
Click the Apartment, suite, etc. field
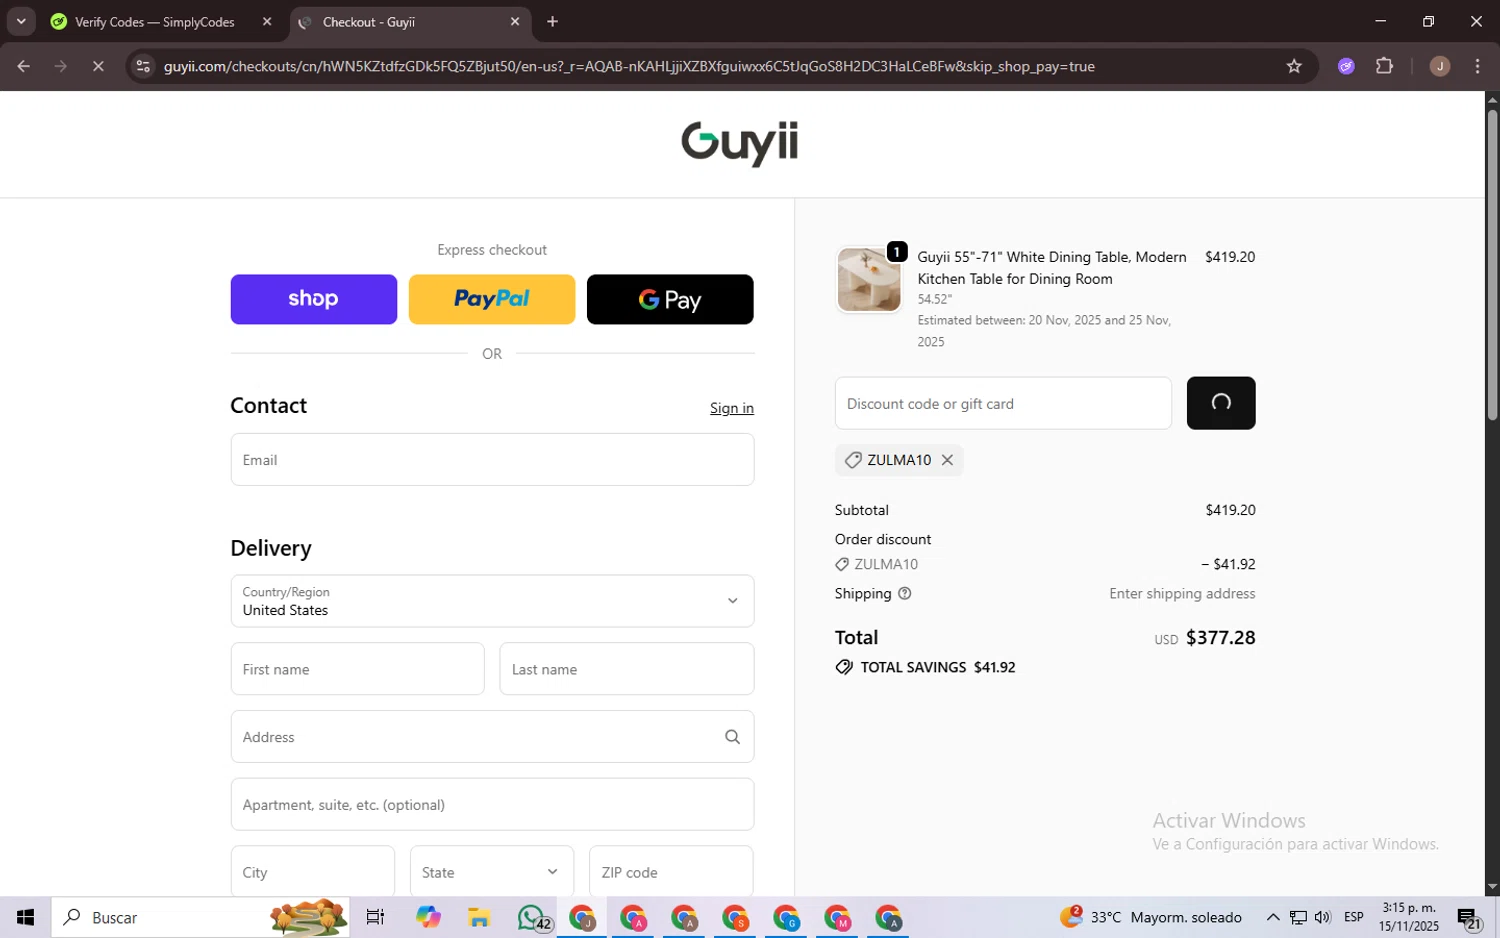tap(492, 805)
